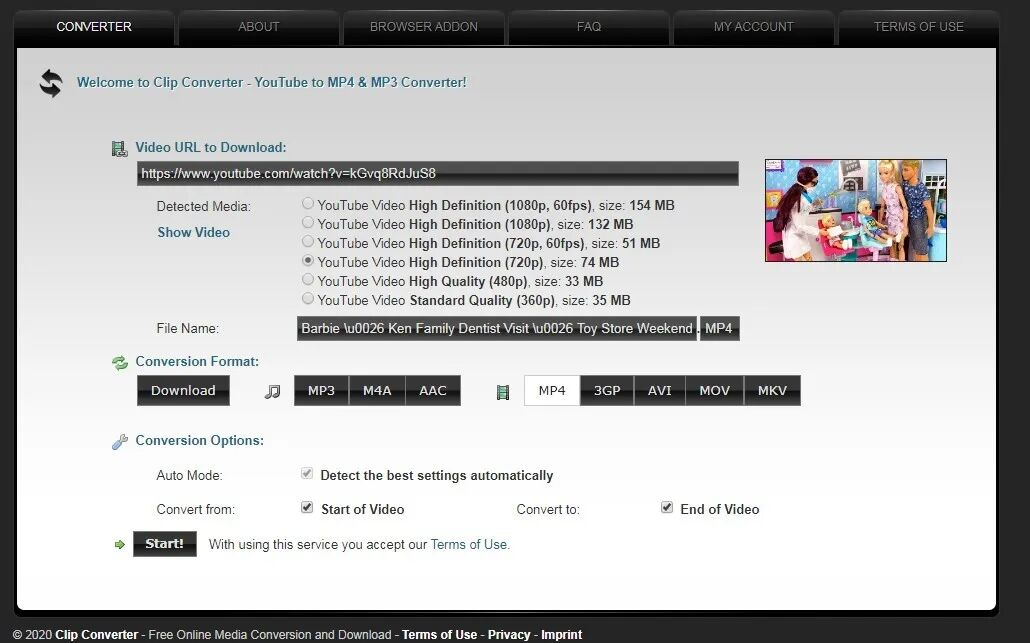Click the green arrow icon beside Start!
Image resolution: width=1030 pixels, height=643 pixels.
point(120,544)
